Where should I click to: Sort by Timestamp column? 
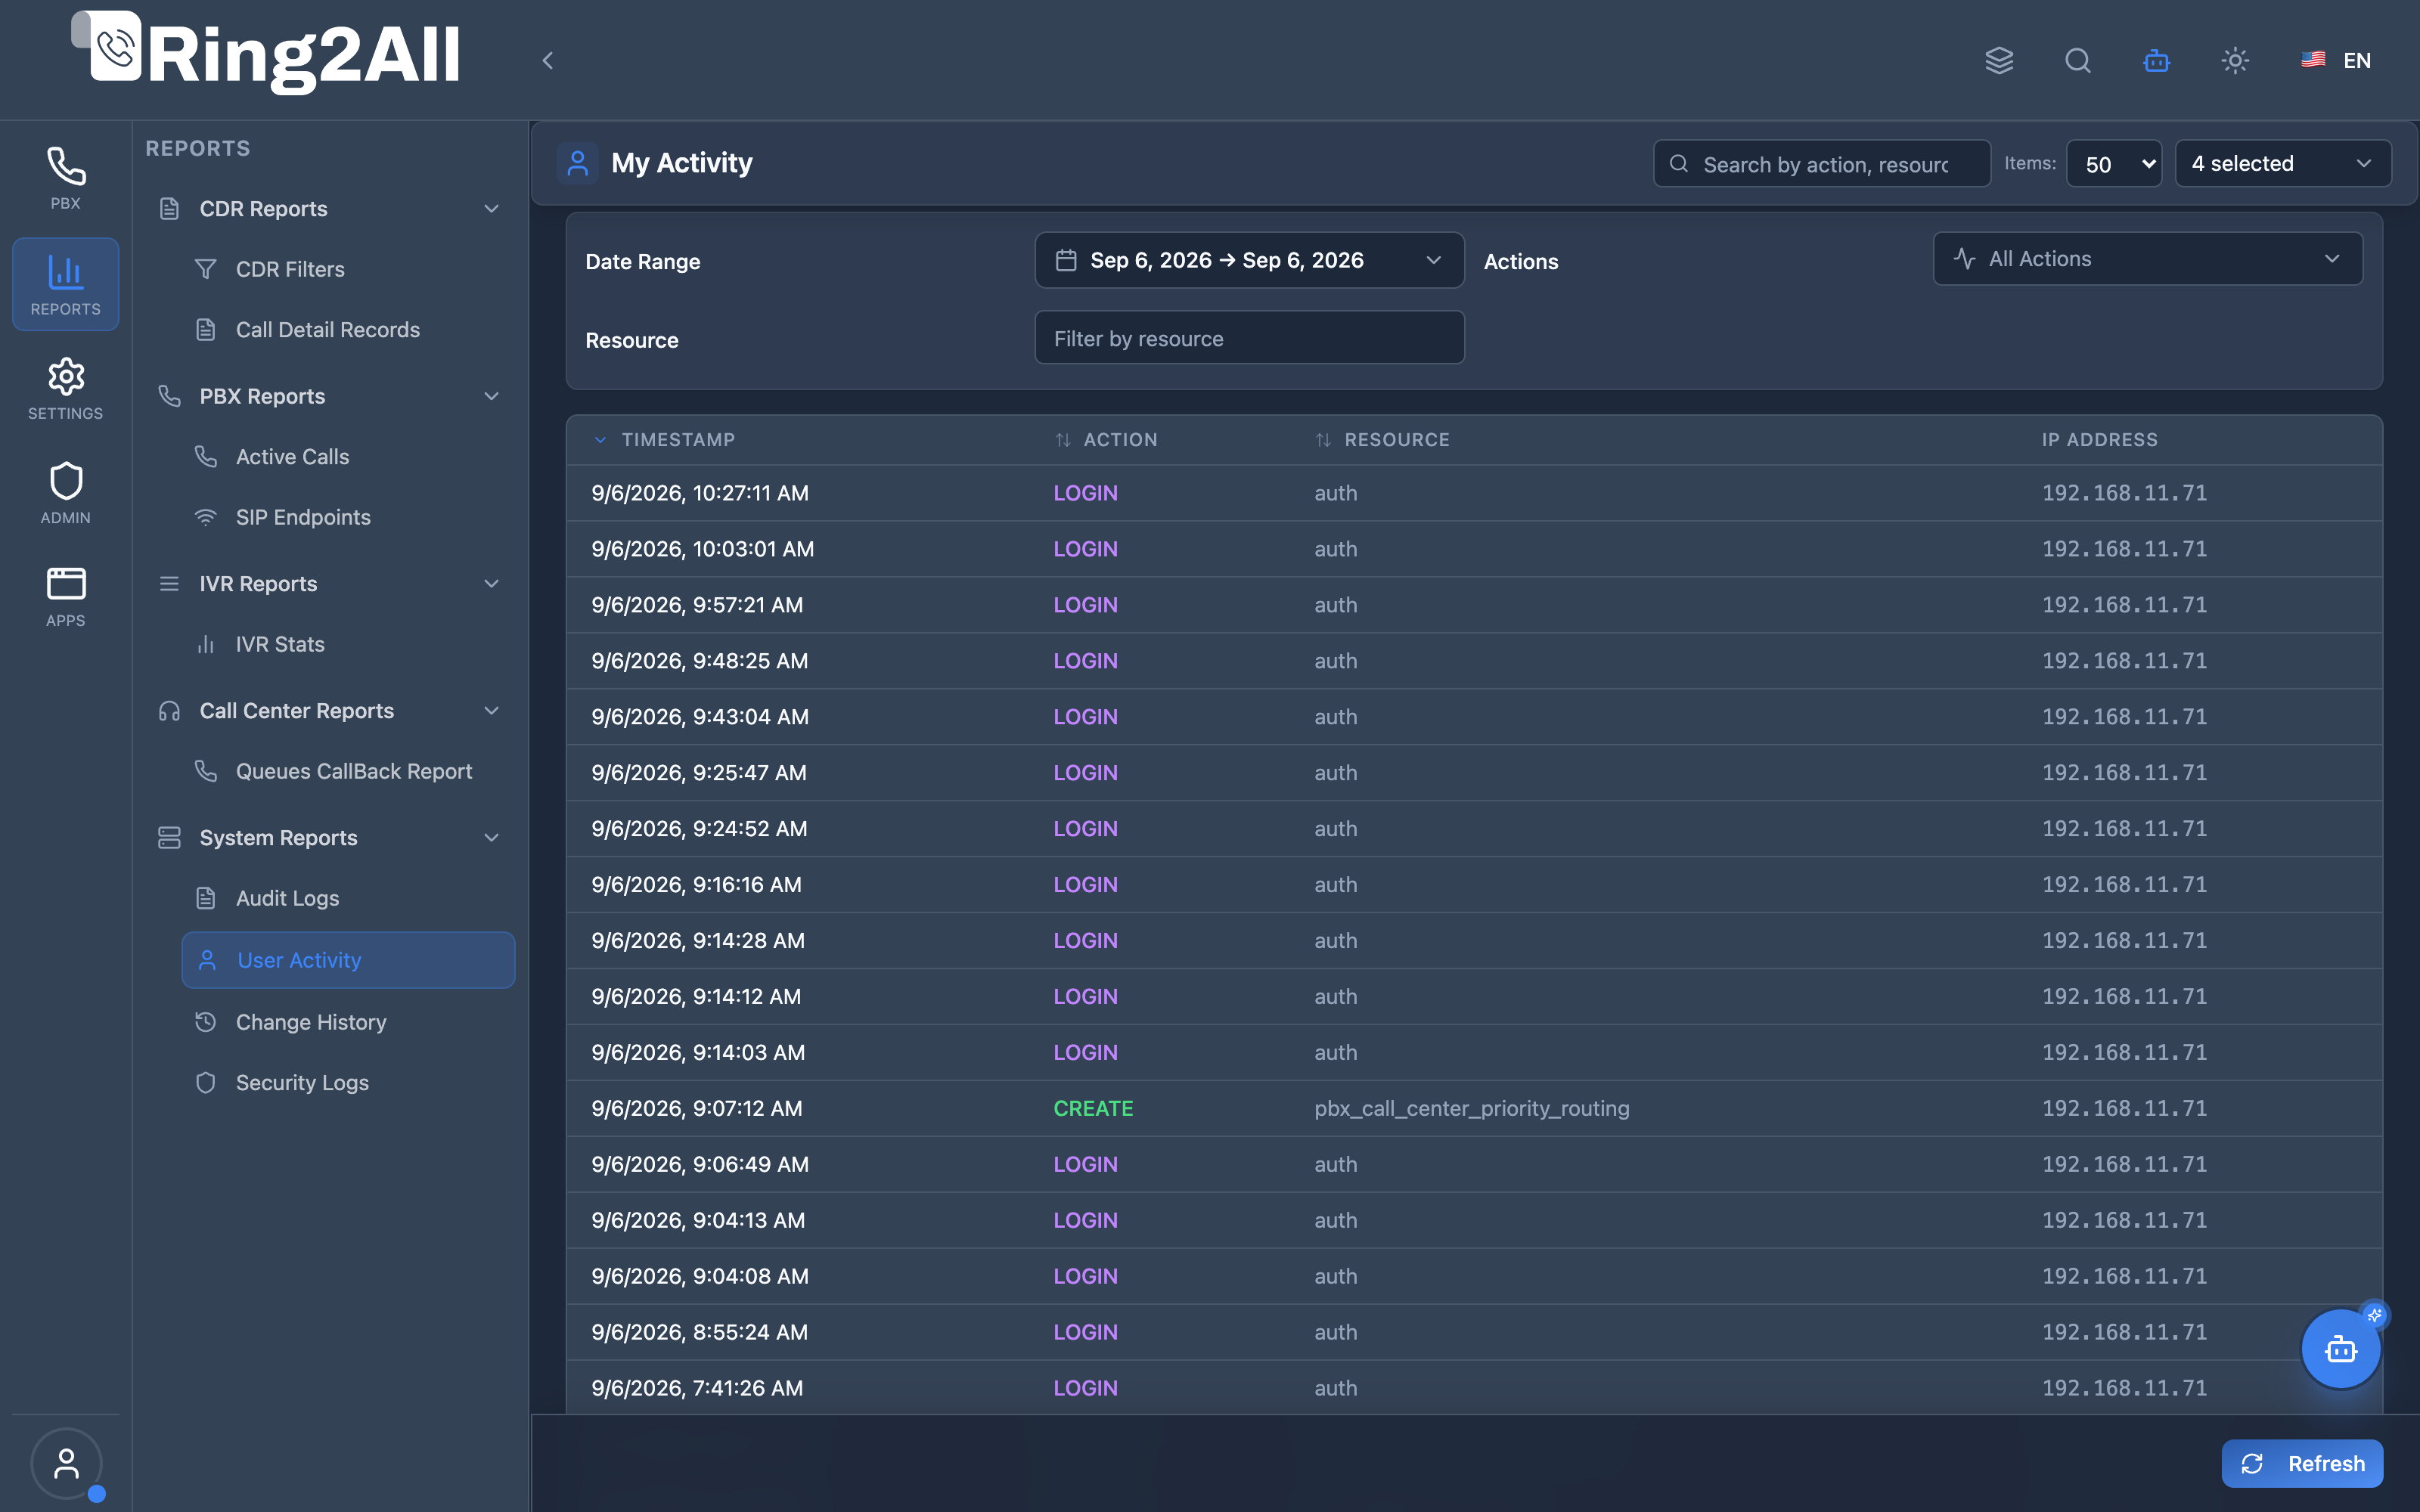[x=665, y=440]
